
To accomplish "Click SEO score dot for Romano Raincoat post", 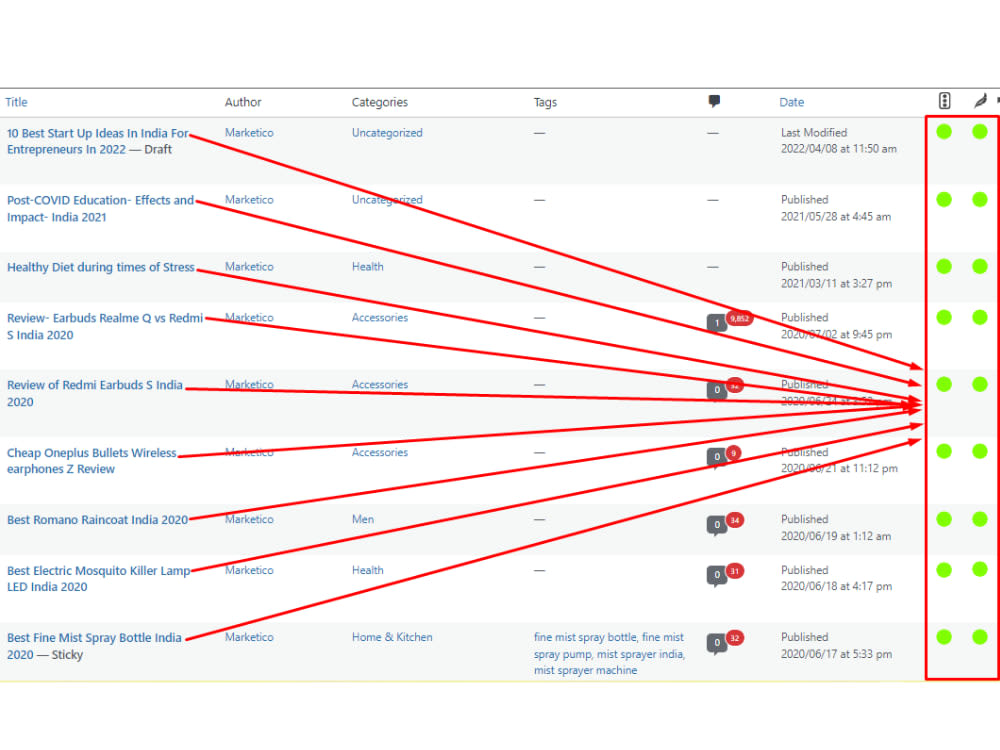I will click(x=944, y=519).
